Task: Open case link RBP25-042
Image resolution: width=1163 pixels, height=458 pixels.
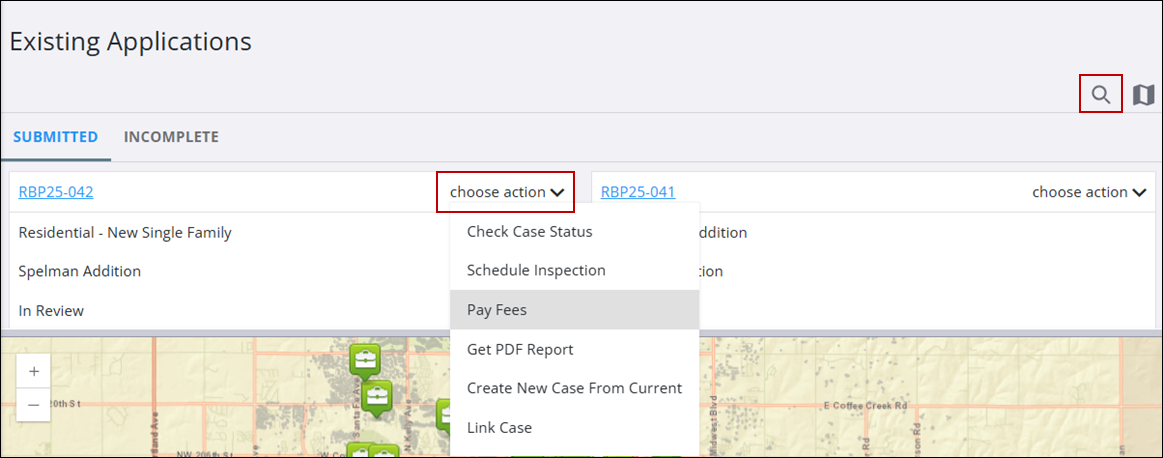Action: (56, 192)
